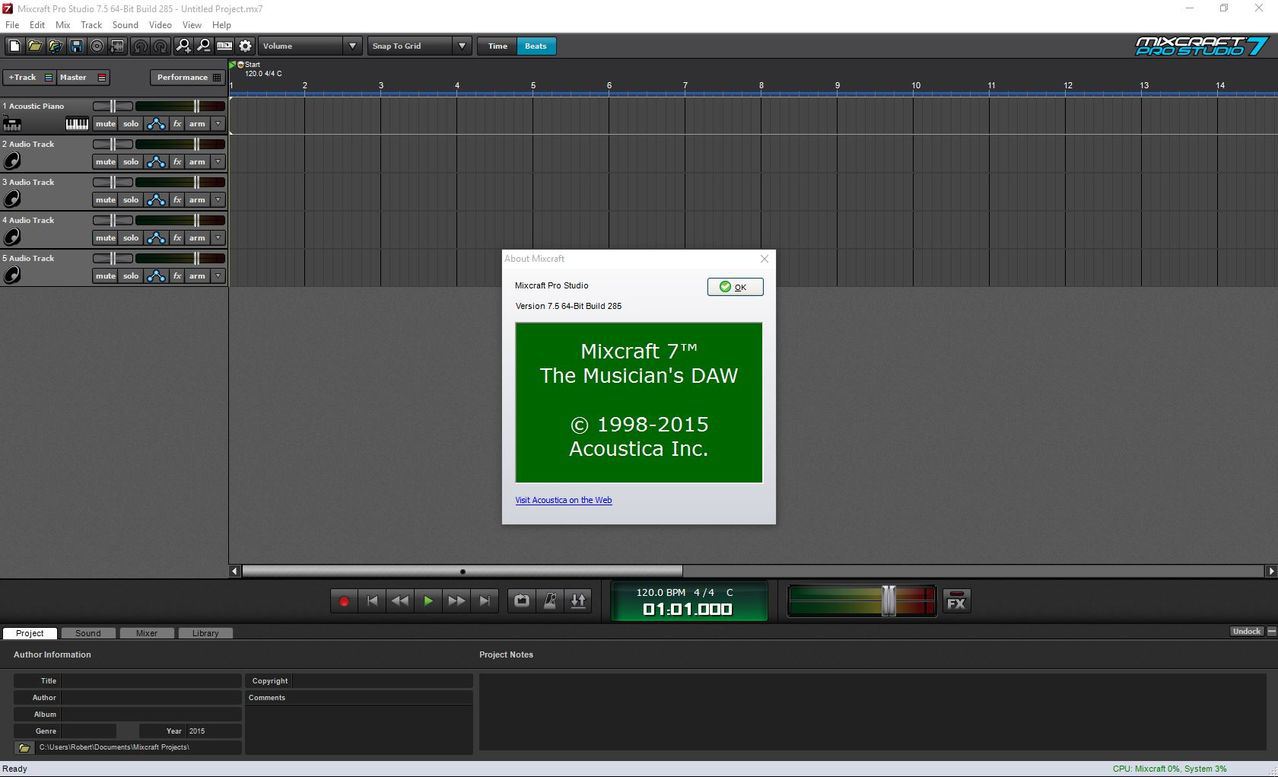Open fx for 2 Audio Track
The image size is (1278, 777).
coord(177,162)
